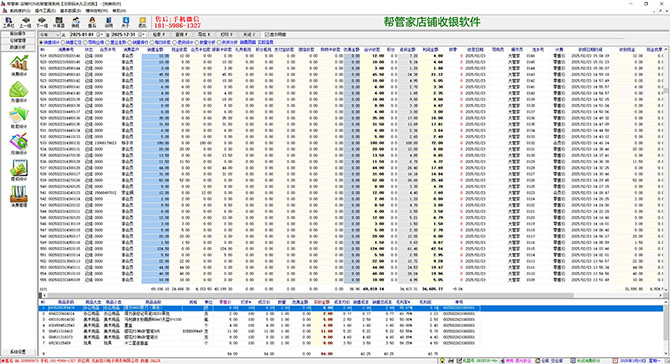
Task: Open the 操作工具 menu
Action: [45, 10]
